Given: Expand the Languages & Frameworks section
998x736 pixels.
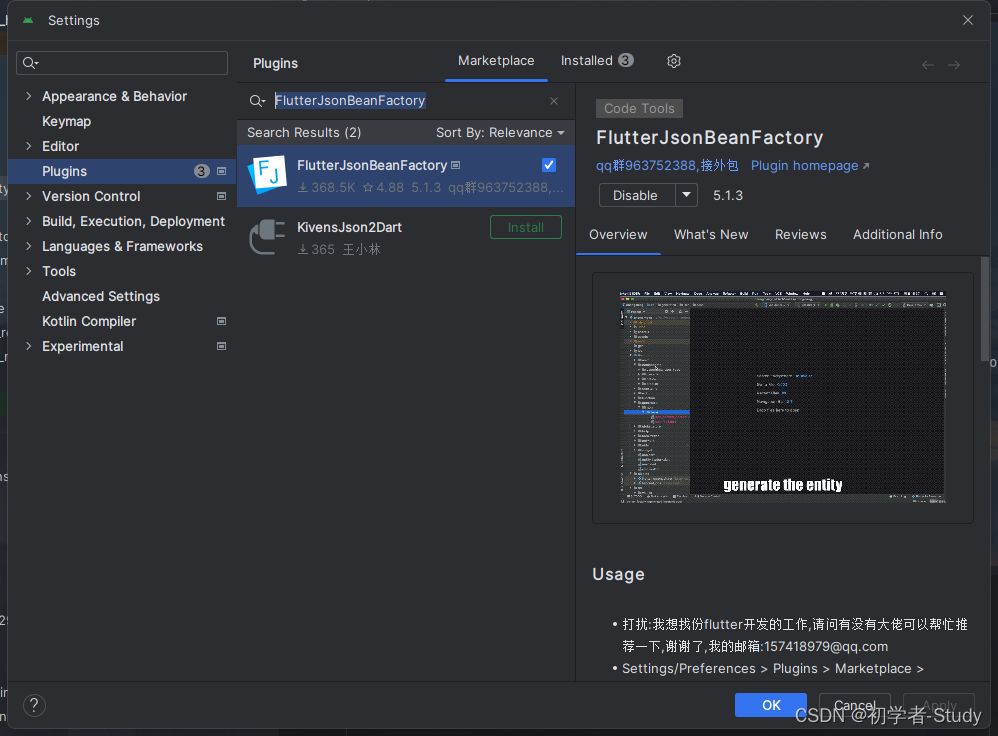Looking at the screenshot, I should click(x=28, y=246).
